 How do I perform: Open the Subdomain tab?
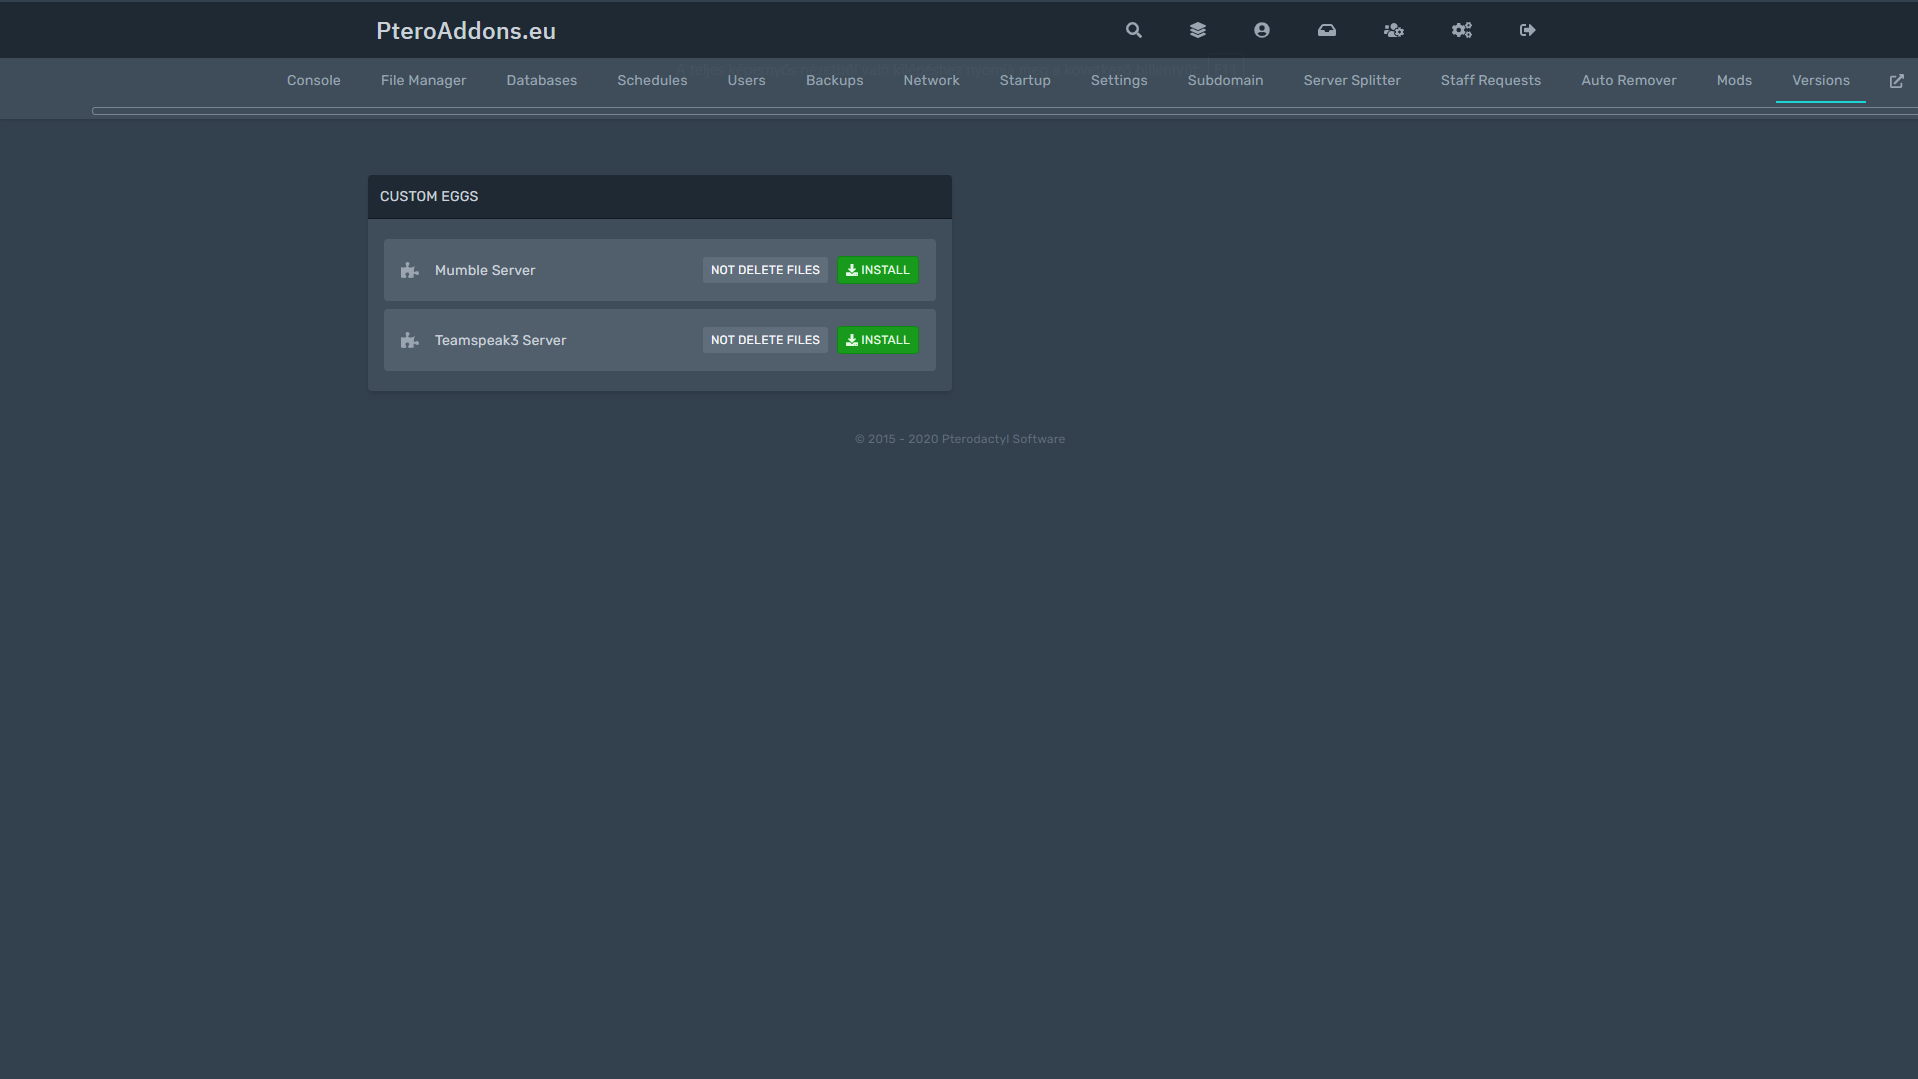[1224, 80]
